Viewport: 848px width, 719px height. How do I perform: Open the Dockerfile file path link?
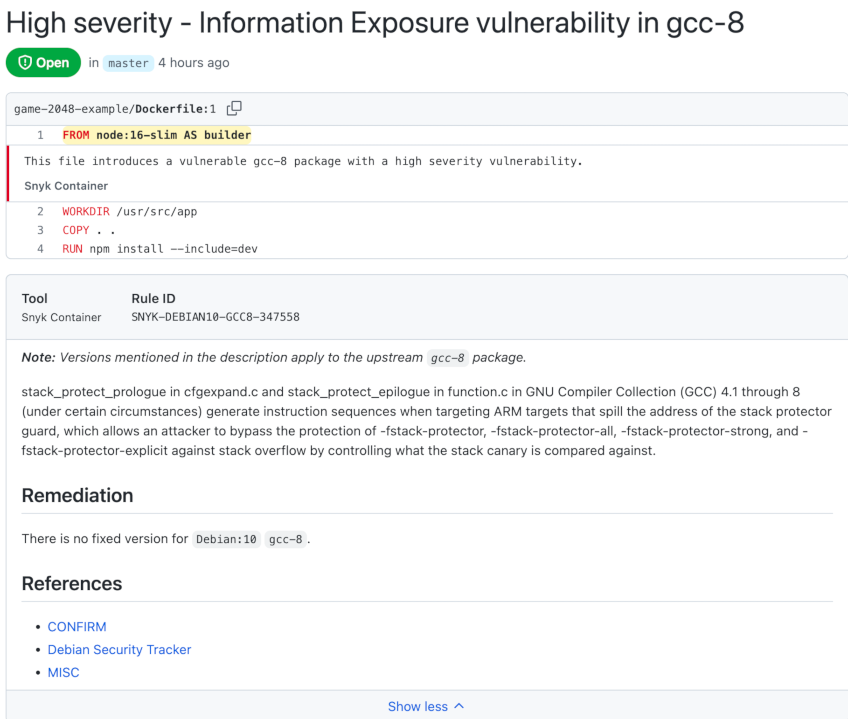115,109
